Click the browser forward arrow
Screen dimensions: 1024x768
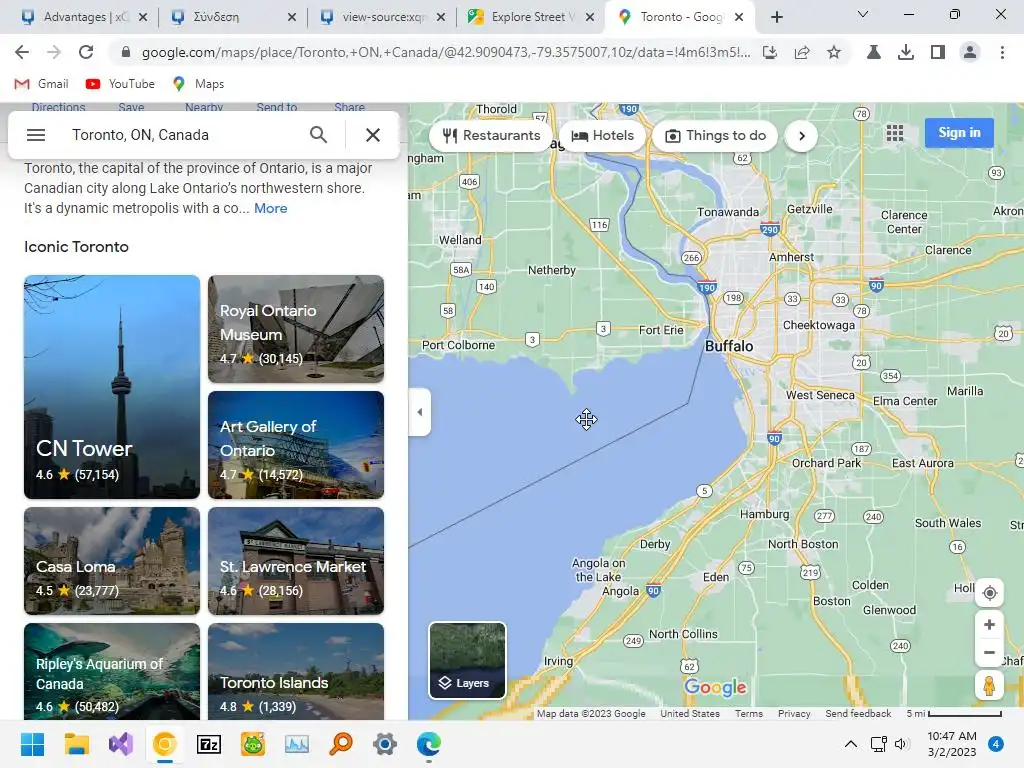tap(54, 52)
